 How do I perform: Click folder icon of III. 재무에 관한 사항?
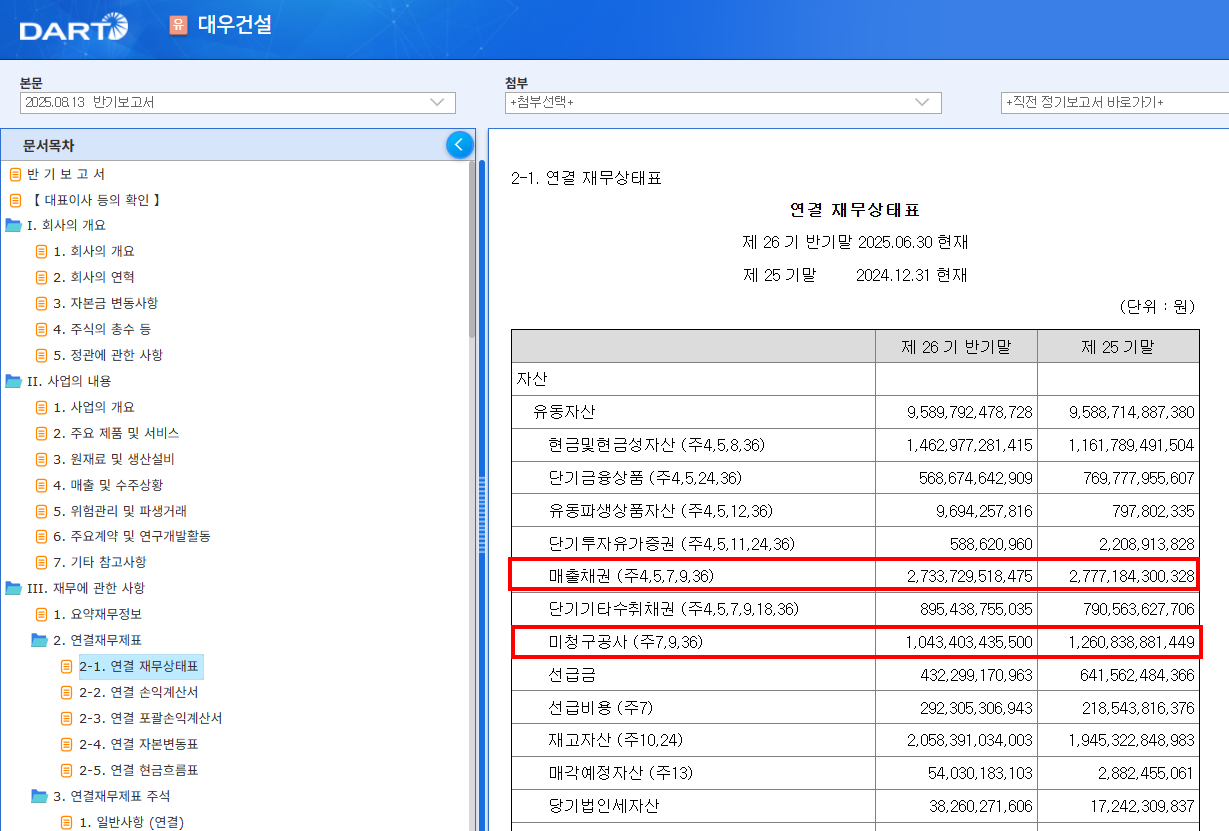(13, 588)
